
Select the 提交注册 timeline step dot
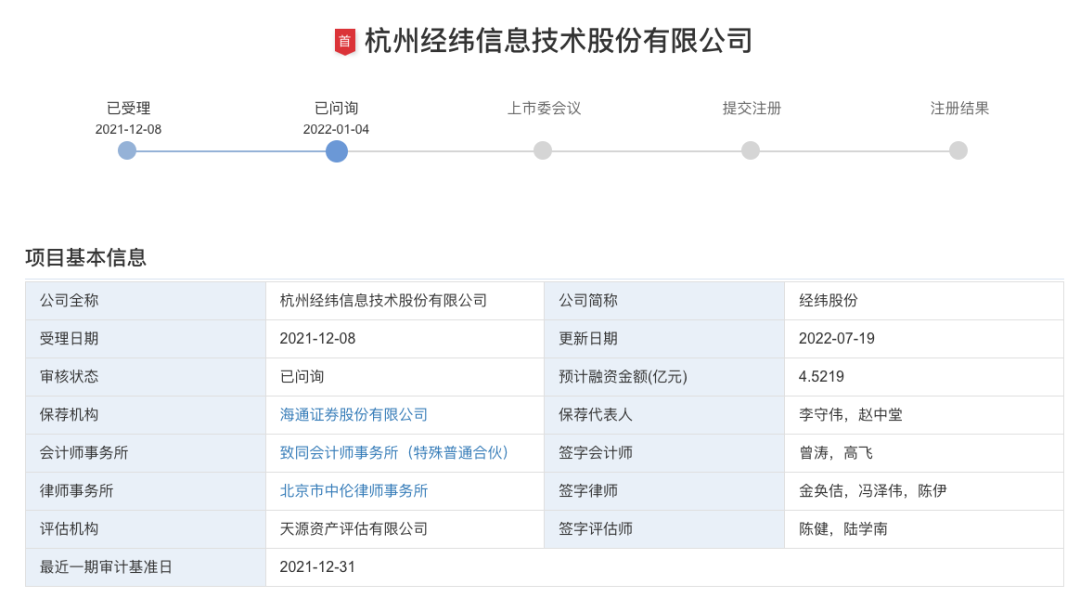pyautogui.click(x=751, y=151)
